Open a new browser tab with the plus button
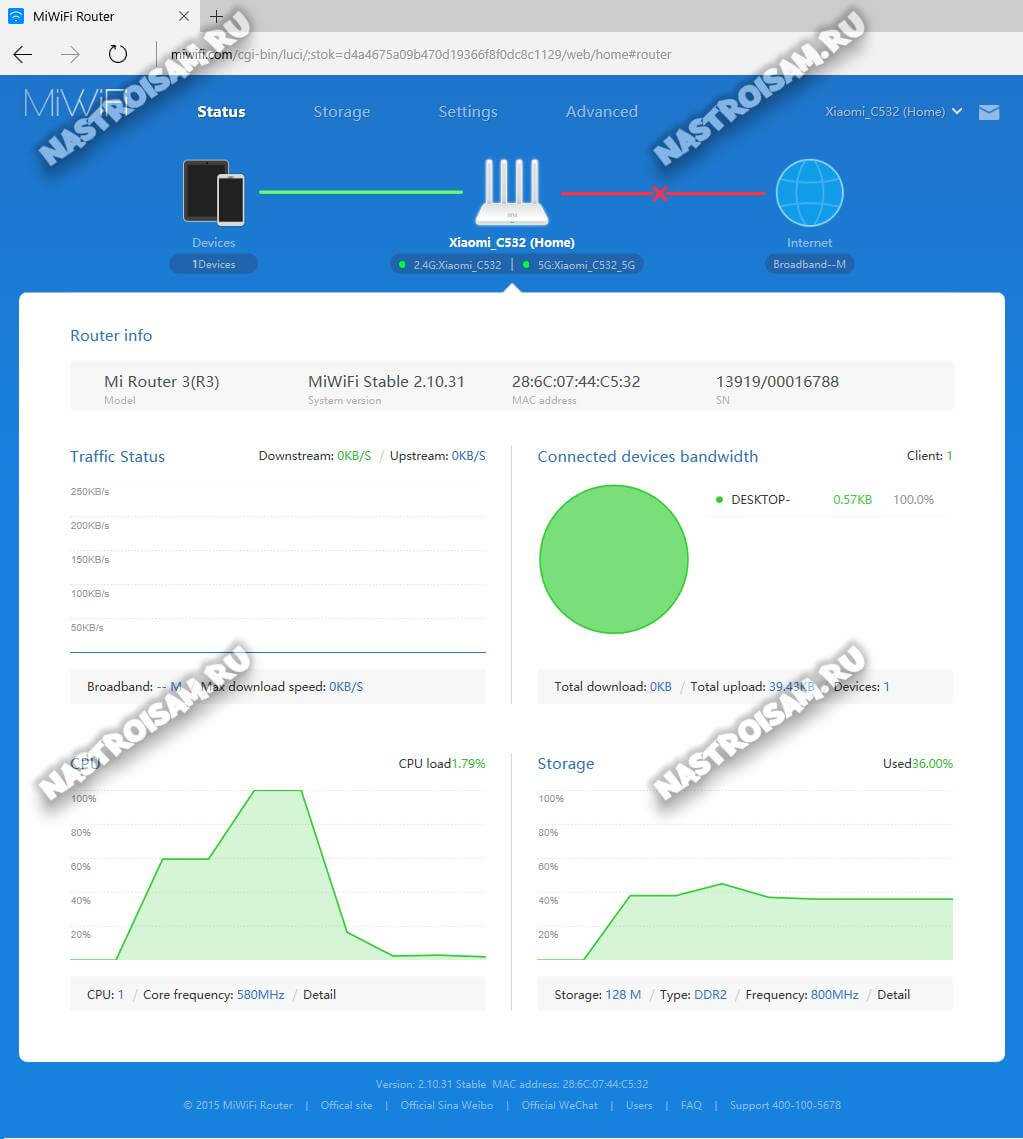Screen dimensions: 1023x1139 [217, 16]
